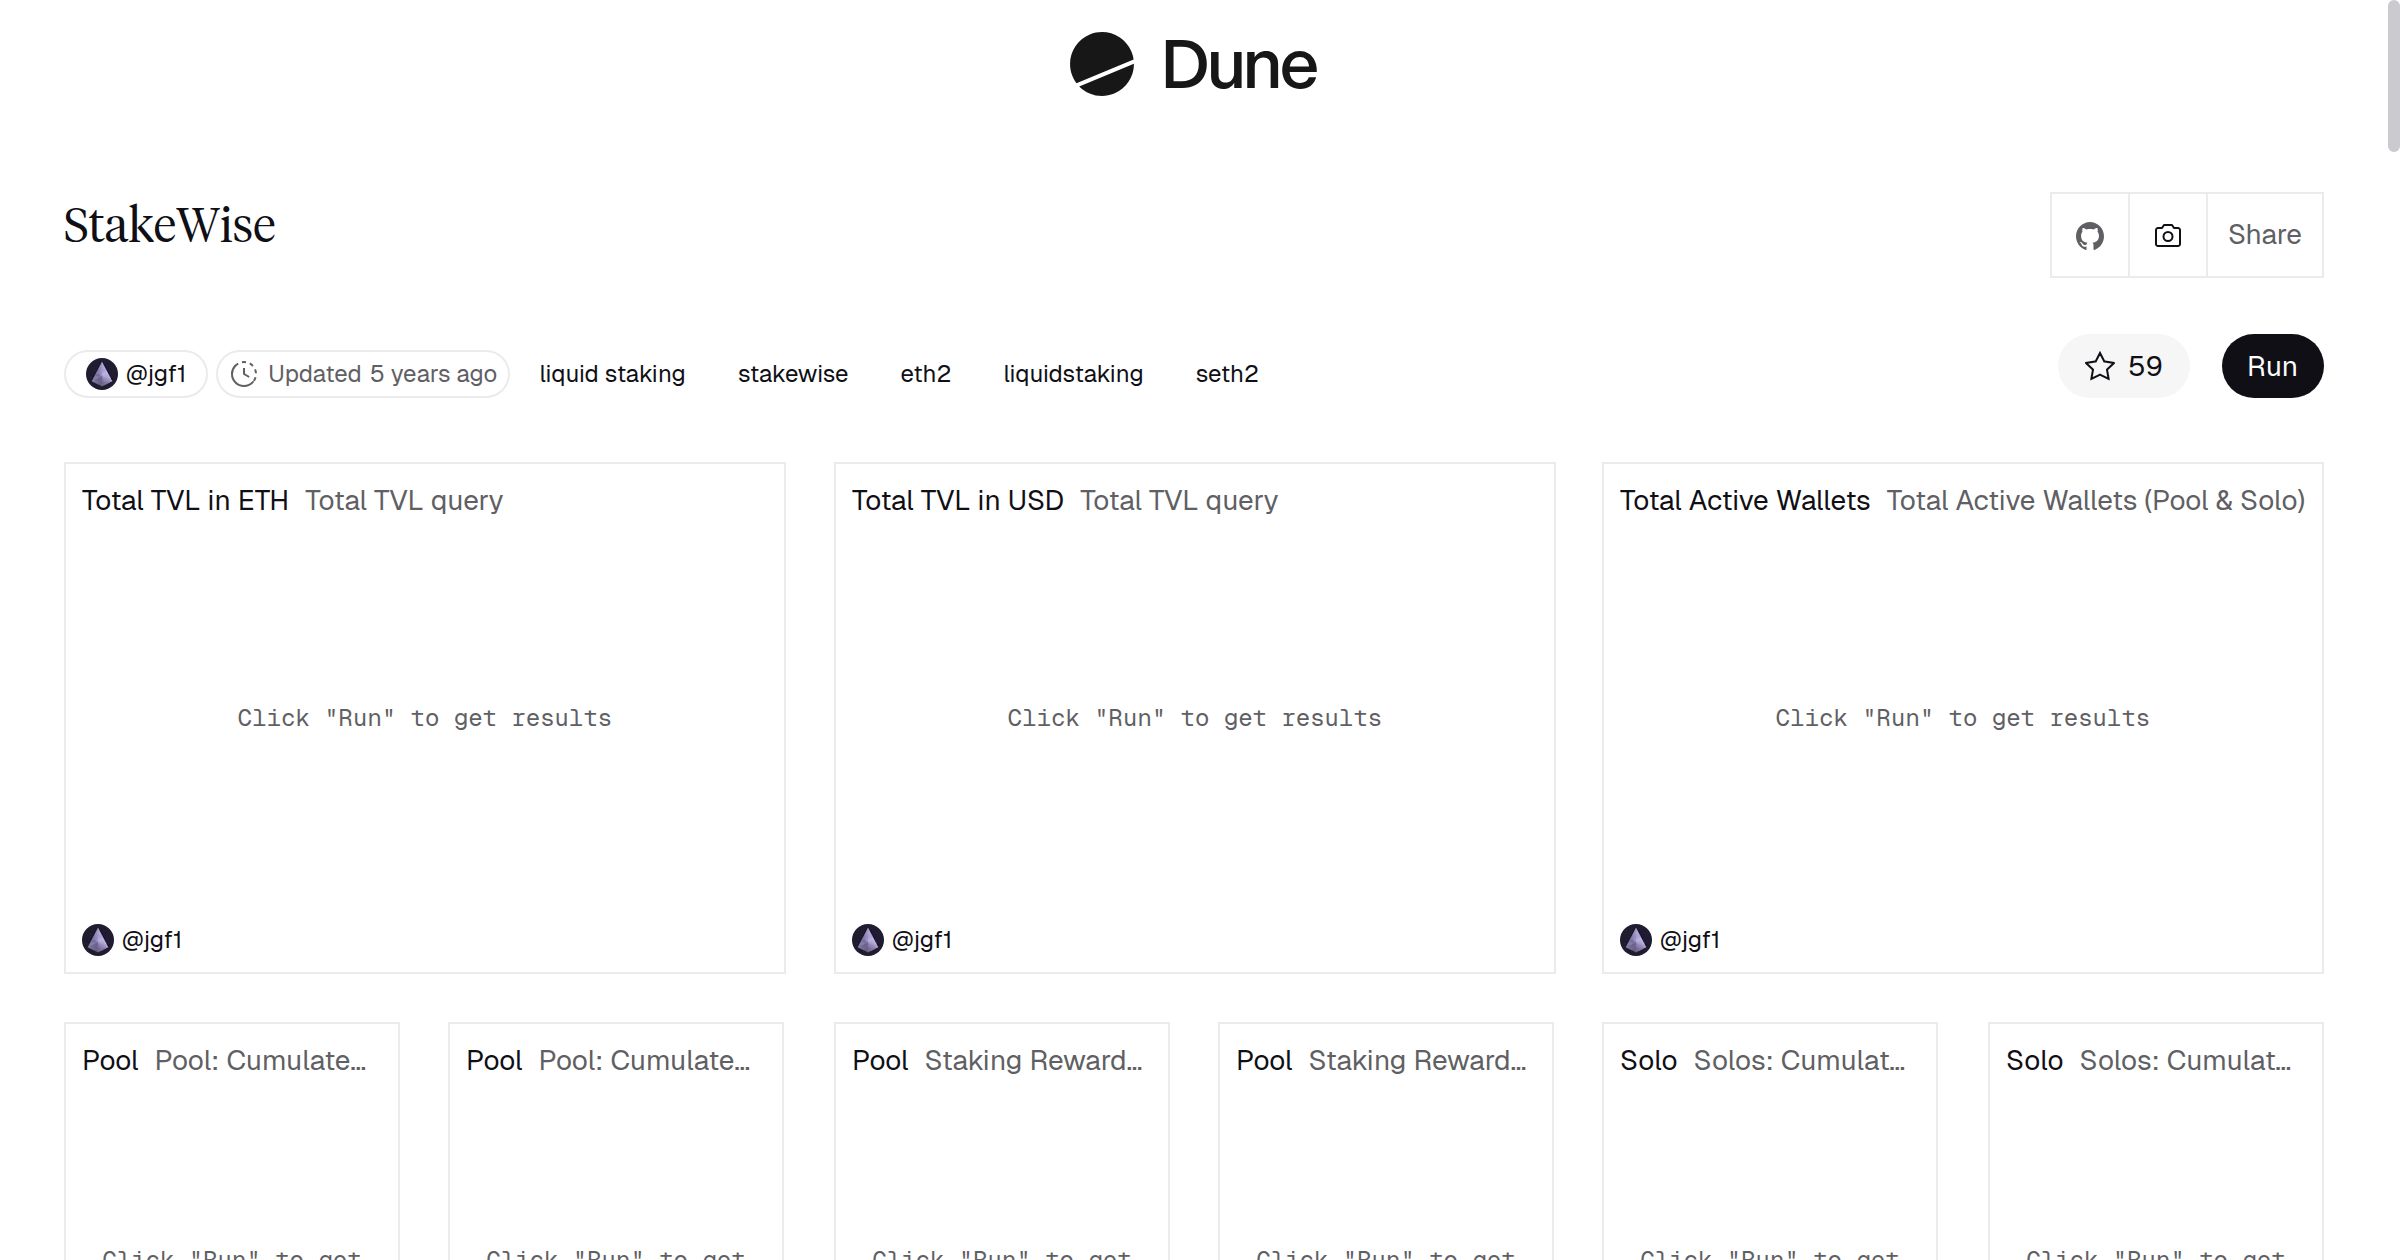Screen dimensions: 2400x1260
Task: Click the @jgf1 avatar on Total Active Wallets card
Action: 1636,939
